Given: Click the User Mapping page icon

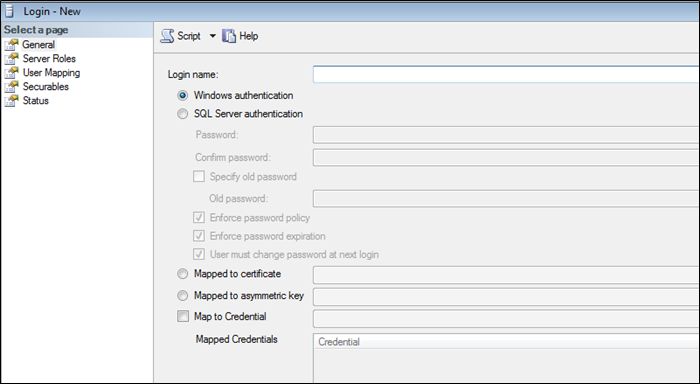Looking at the screenshot, I should coord(12,72).
